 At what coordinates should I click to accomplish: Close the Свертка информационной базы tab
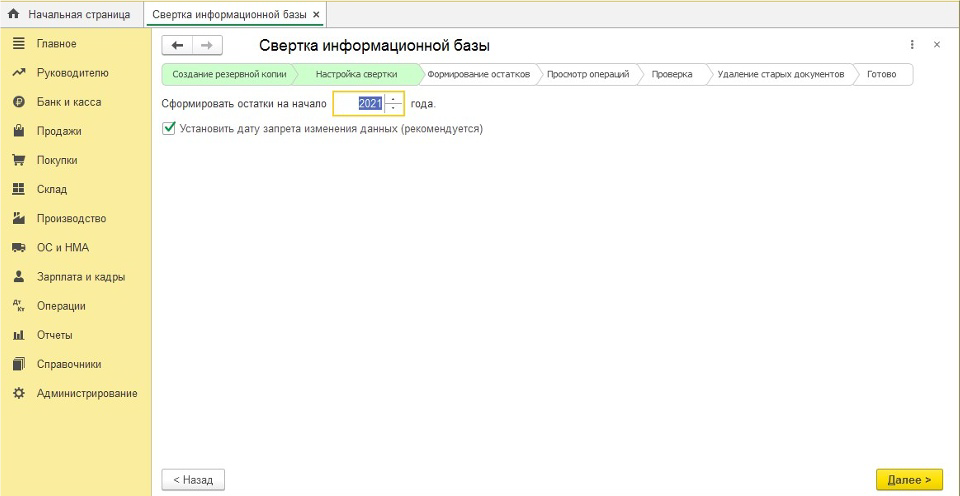click(x=316, y=14)
